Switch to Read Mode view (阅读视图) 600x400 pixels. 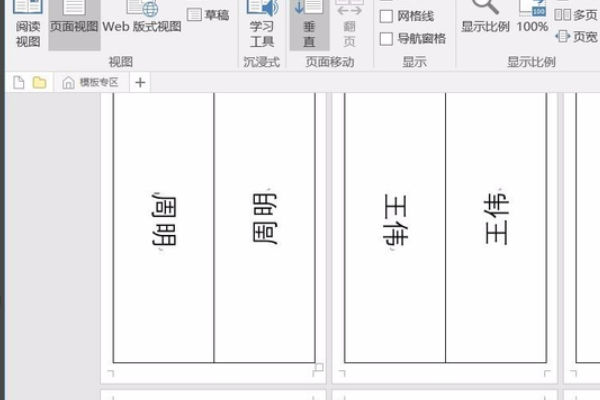click(28, 24)
